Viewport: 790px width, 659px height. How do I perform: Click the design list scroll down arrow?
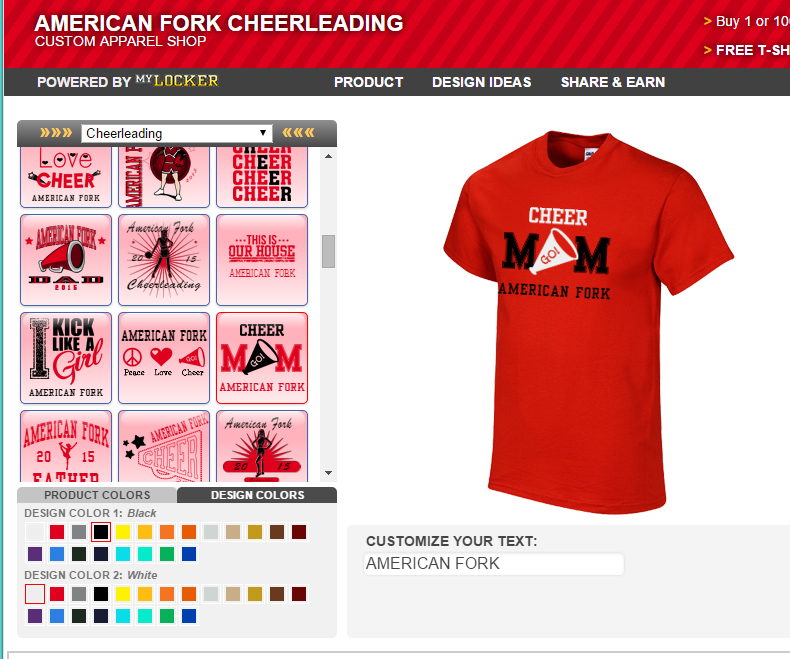(x=328, y=473)
